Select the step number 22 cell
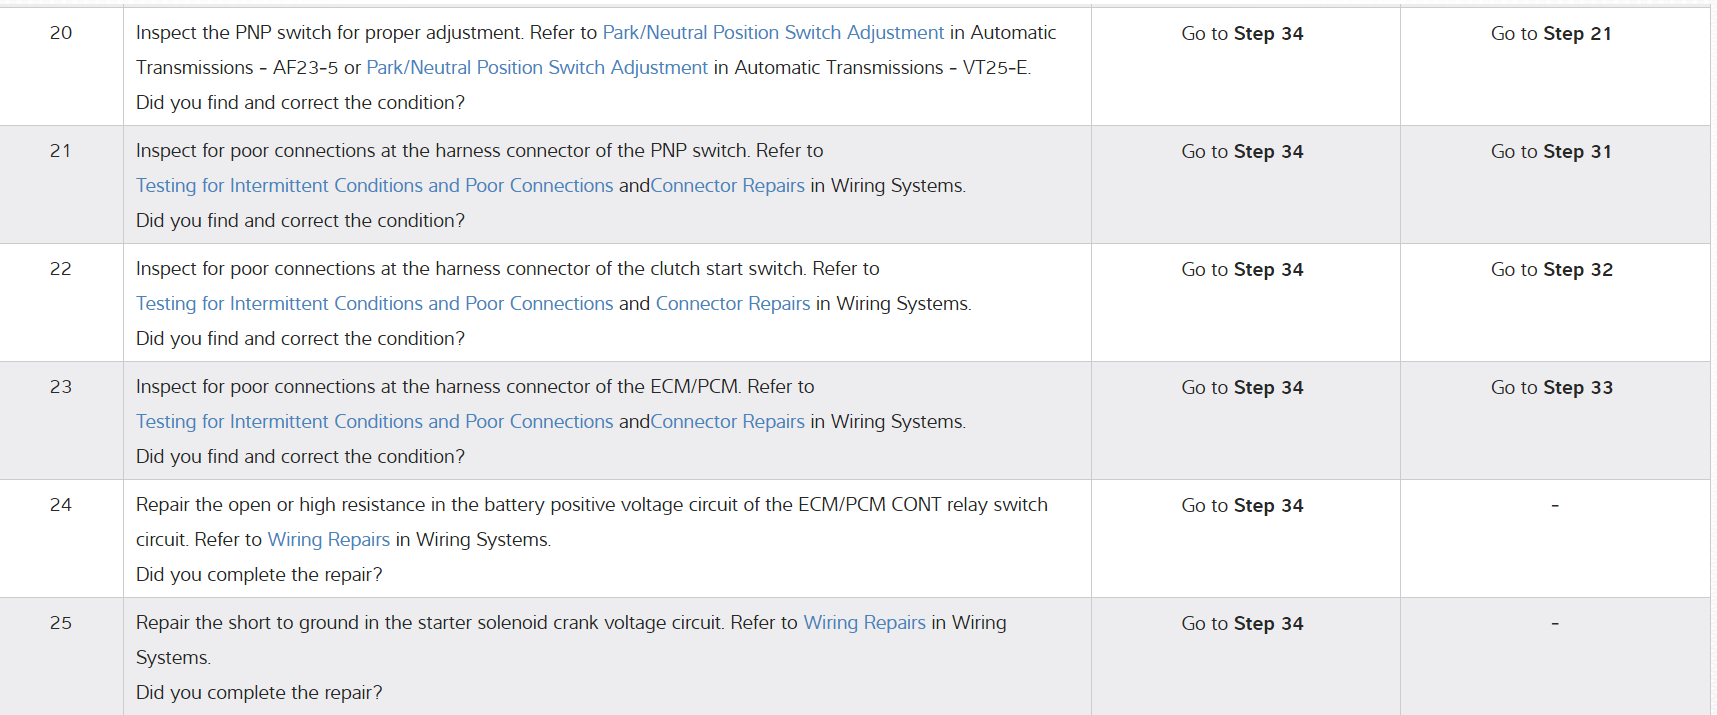Screen dimensions: 1717x715 tap(61, 269)
